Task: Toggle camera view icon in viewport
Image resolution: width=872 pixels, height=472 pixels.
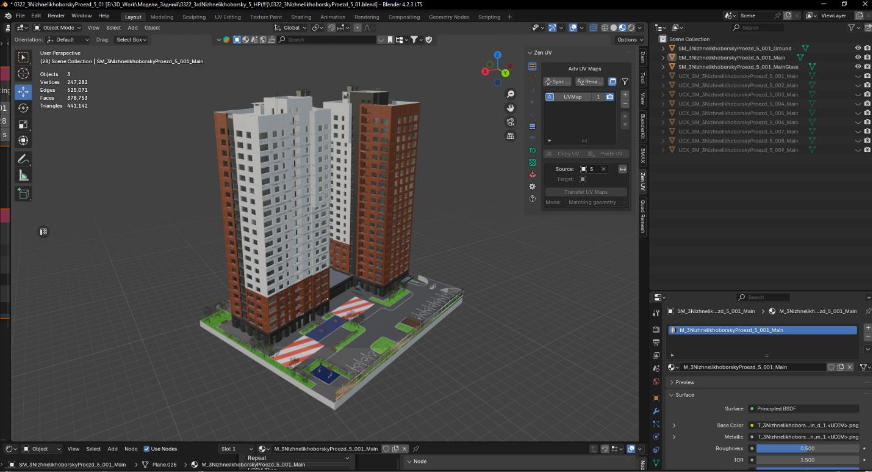Action: click(510, 122)
